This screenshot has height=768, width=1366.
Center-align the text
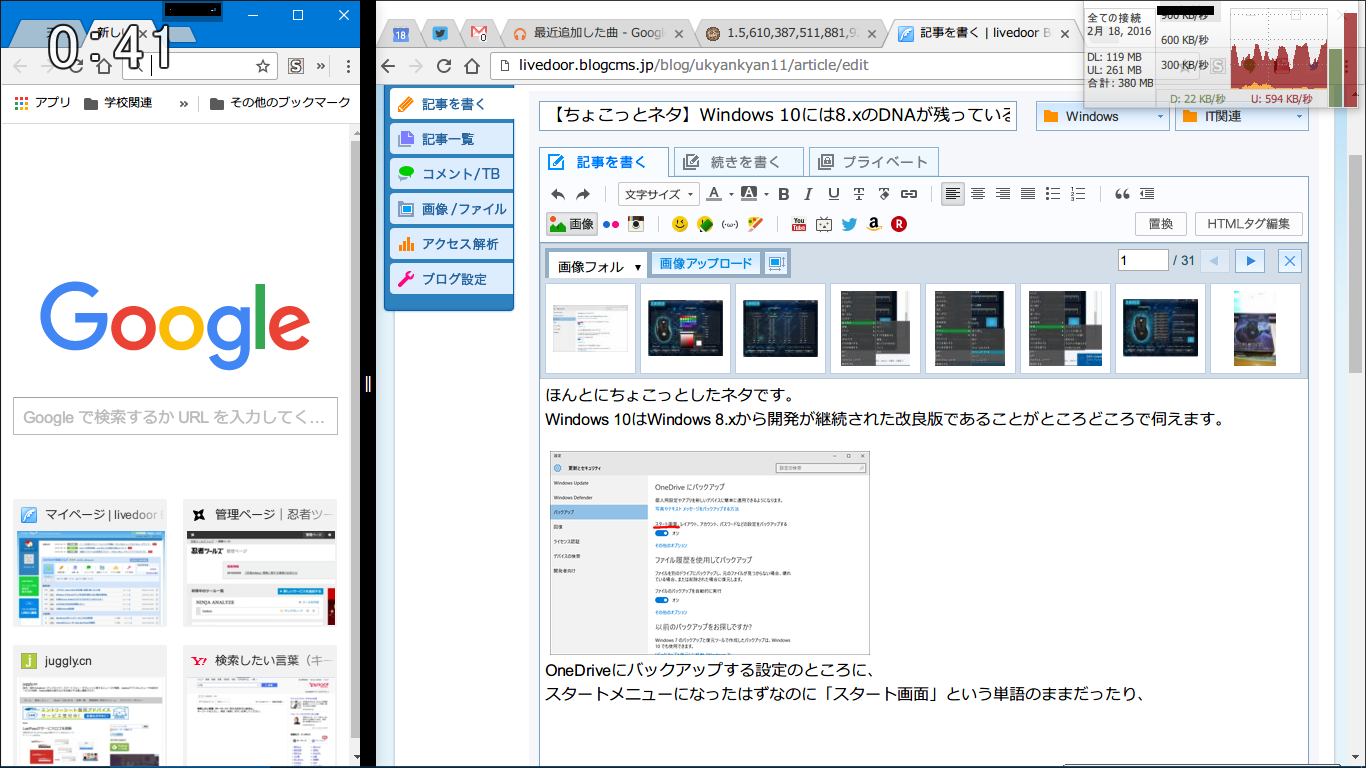click(978, 194)
